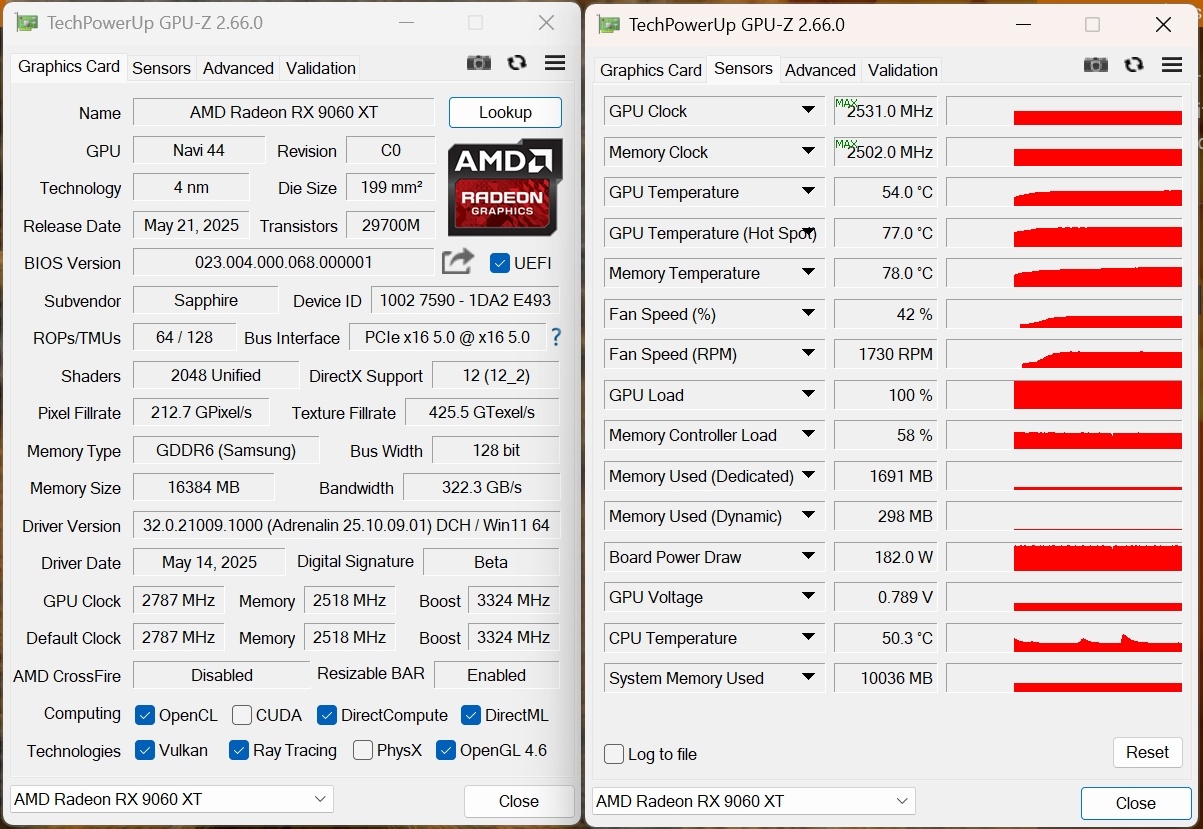Switch to Graphics Card tab in right window
Screen dimensions: 1203x829
pos(651,70)
